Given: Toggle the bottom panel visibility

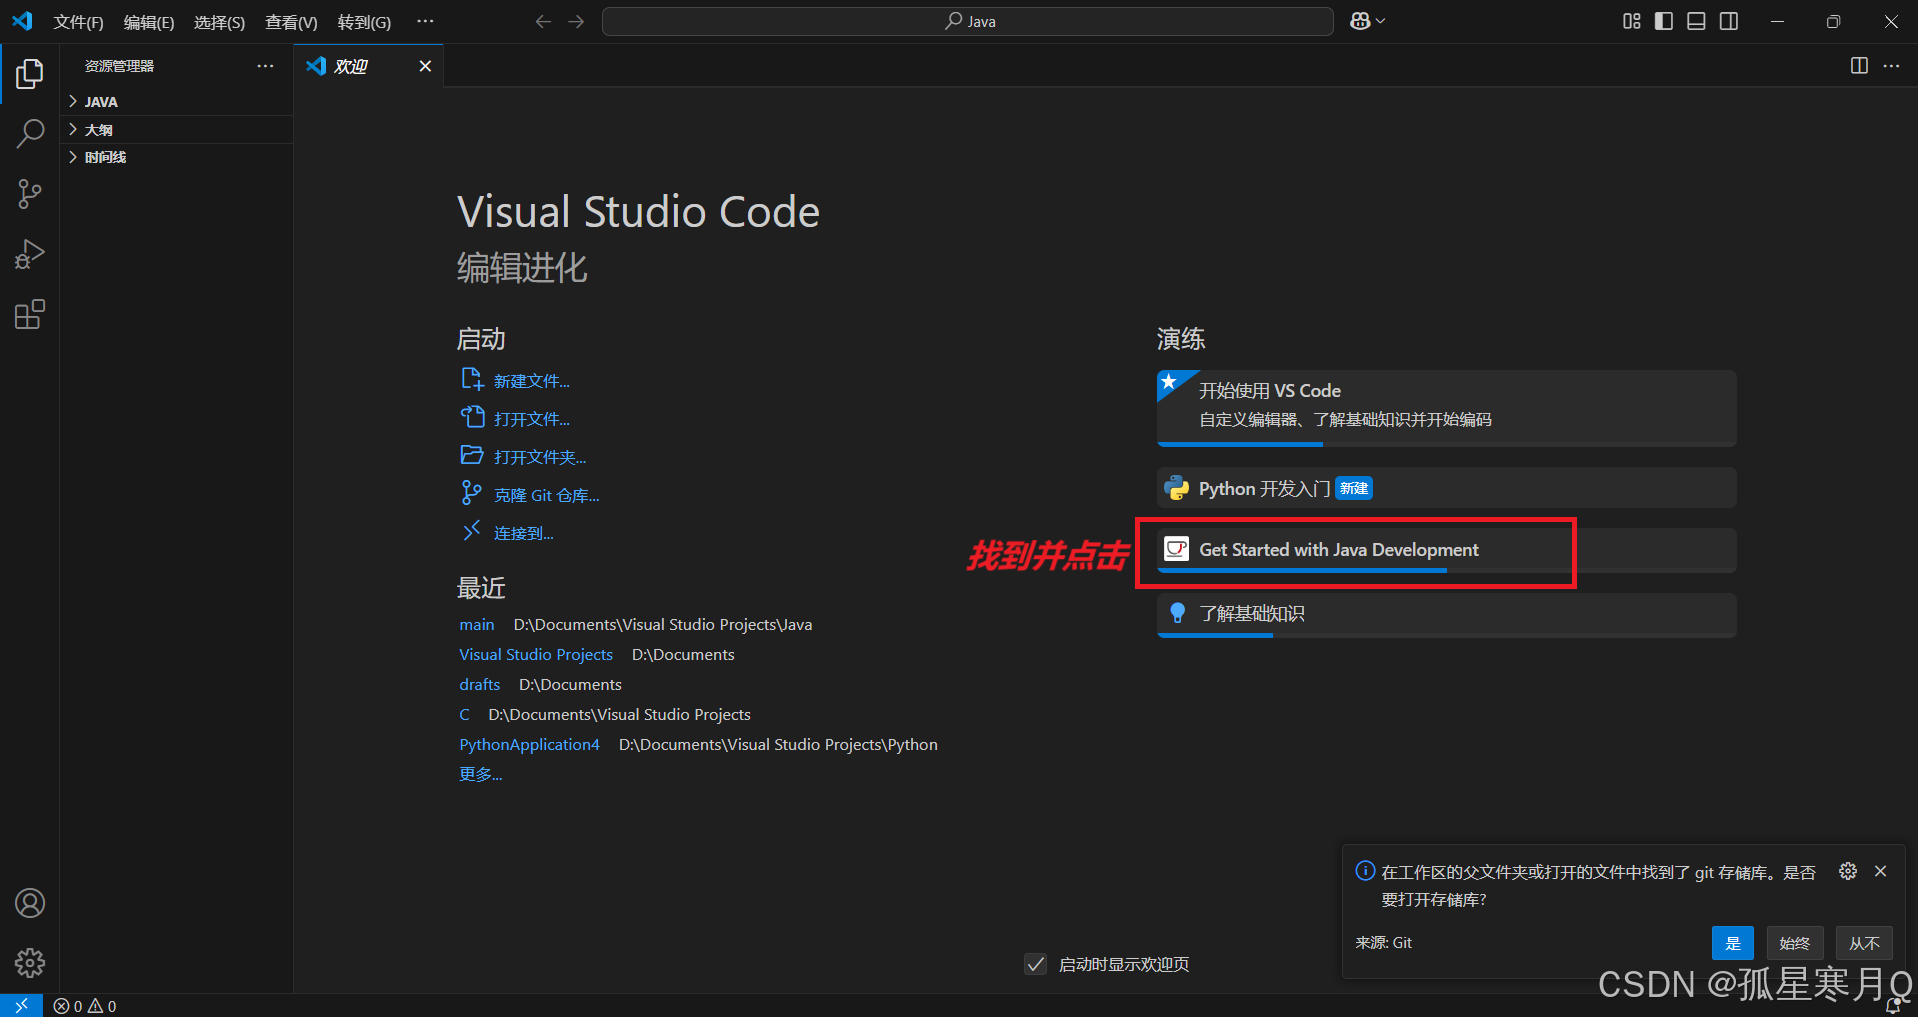Looking at the screenshot, I should pyautogui.click(x=1696, y=21).
